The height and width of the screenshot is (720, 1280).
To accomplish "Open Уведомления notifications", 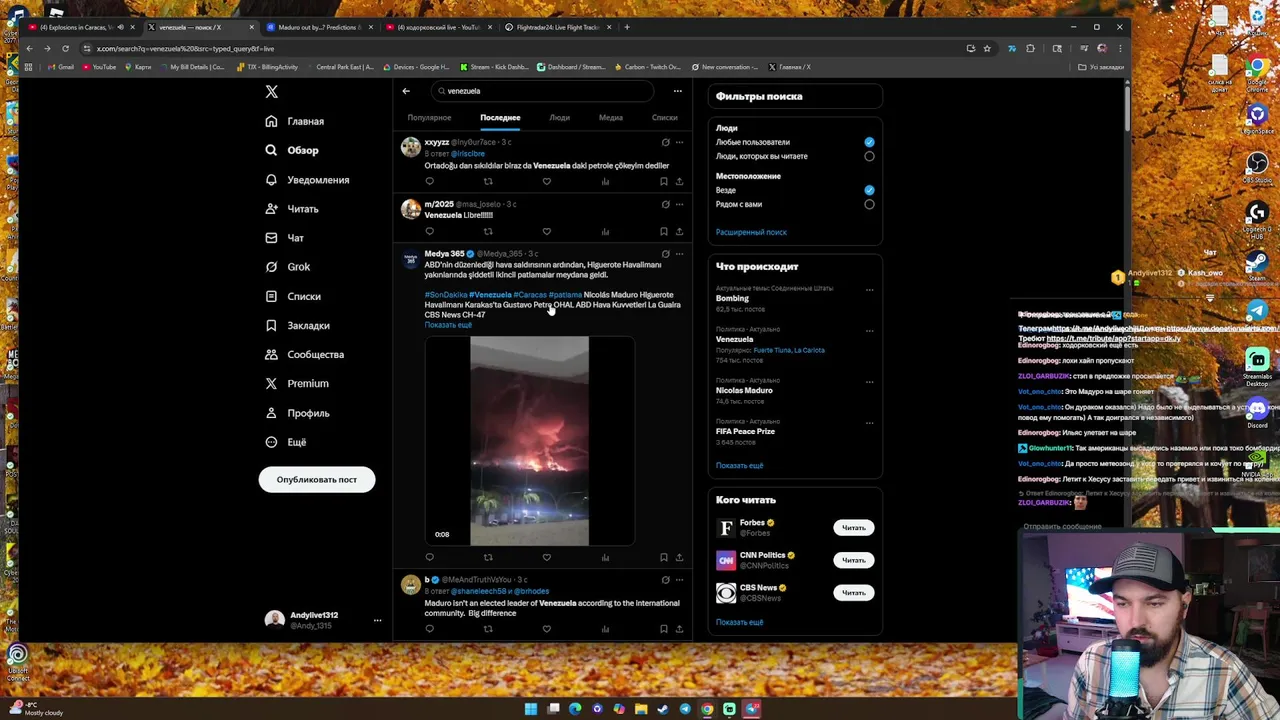I will coord(307,180).
